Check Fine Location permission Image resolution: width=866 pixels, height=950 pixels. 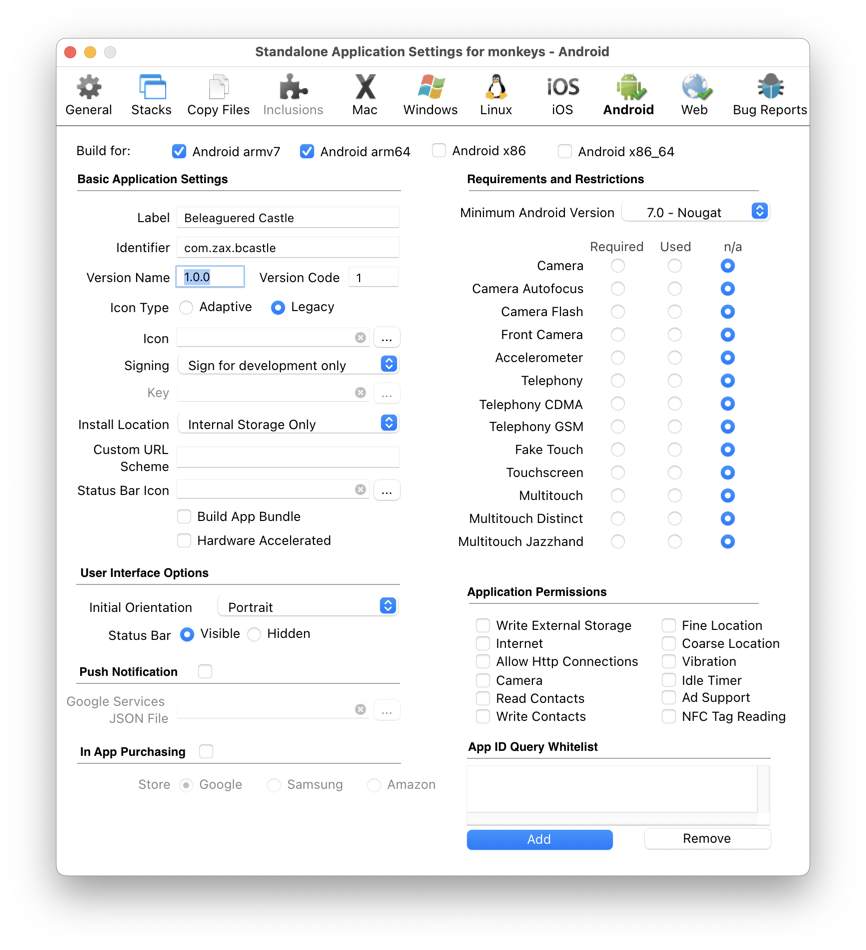click(669, 625)
